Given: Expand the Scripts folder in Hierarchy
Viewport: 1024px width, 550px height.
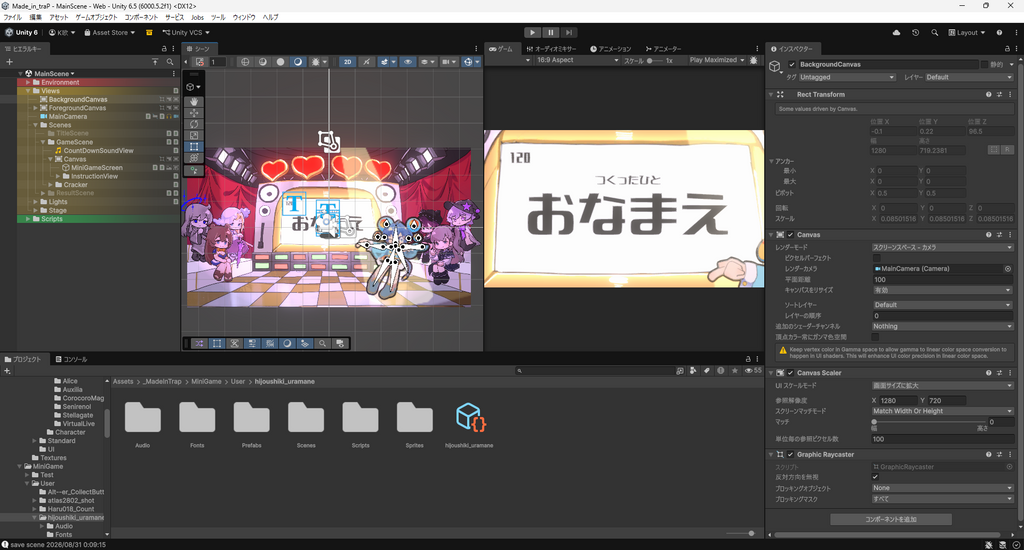Looking at the screenshot, I should (x=27, y=219).
